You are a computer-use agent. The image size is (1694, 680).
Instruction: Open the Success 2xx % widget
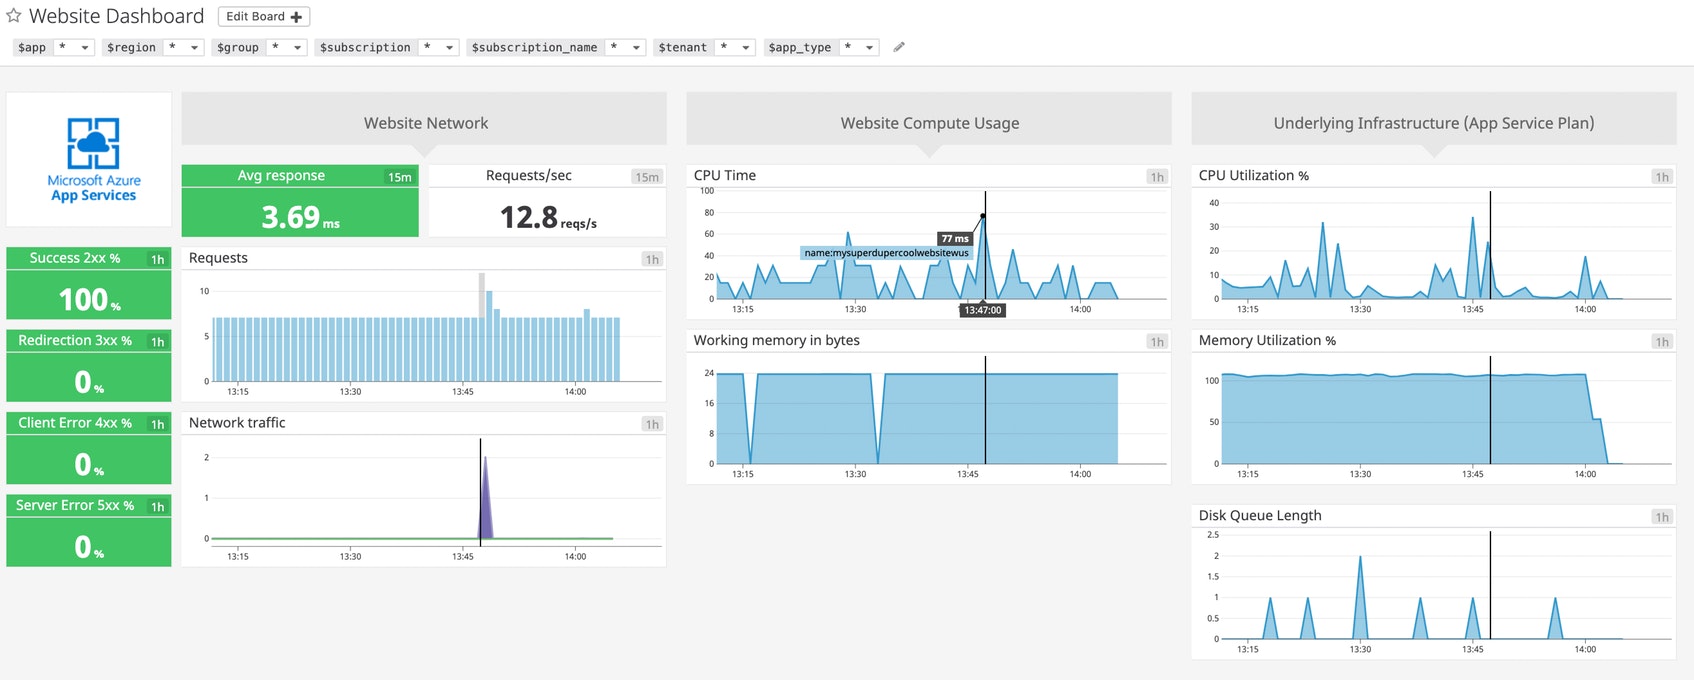pos(89,283)
